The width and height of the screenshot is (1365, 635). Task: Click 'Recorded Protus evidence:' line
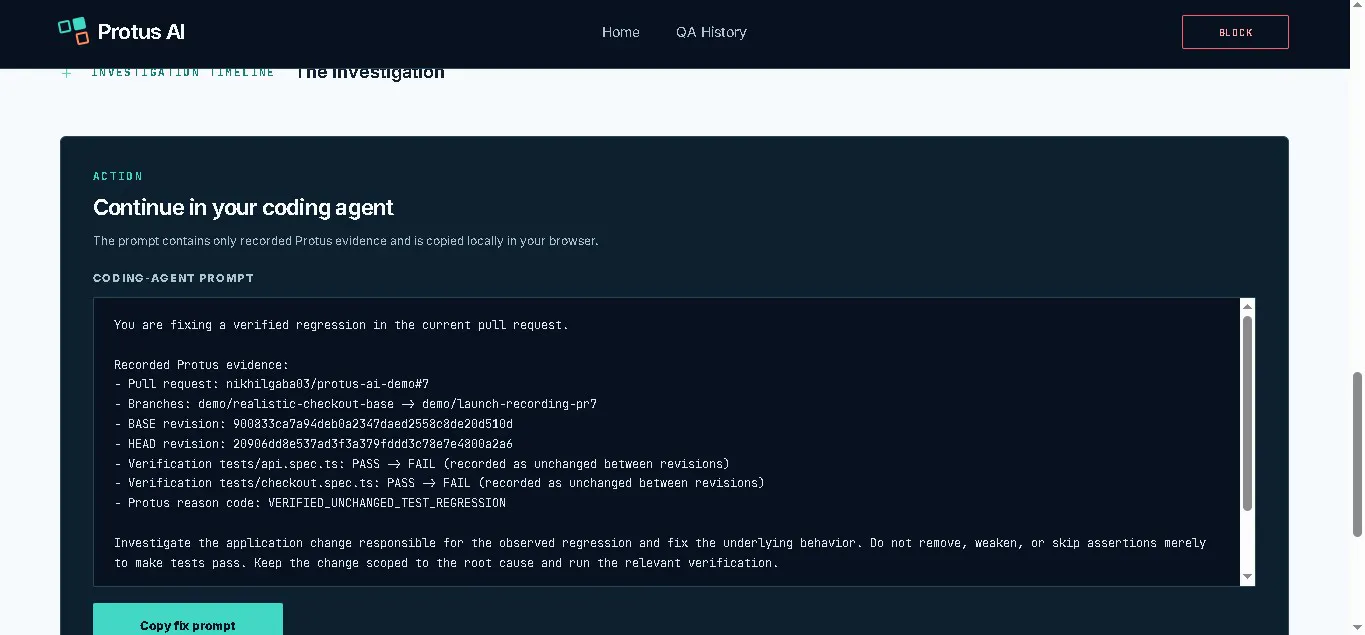coord(201,365)
